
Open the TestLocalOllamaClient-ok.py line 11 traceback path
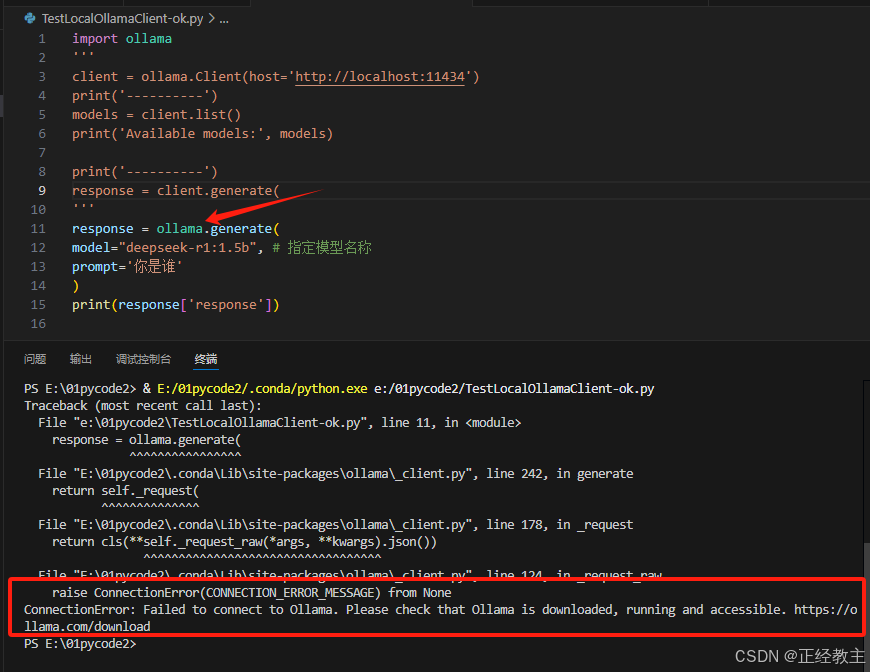tap(280, 423)
